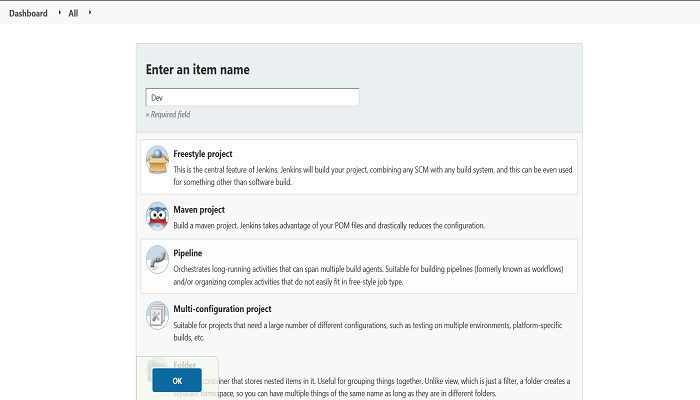Click the 'Enter an item name' heading
The image size is (700, 400).
[x=198, y=70]
